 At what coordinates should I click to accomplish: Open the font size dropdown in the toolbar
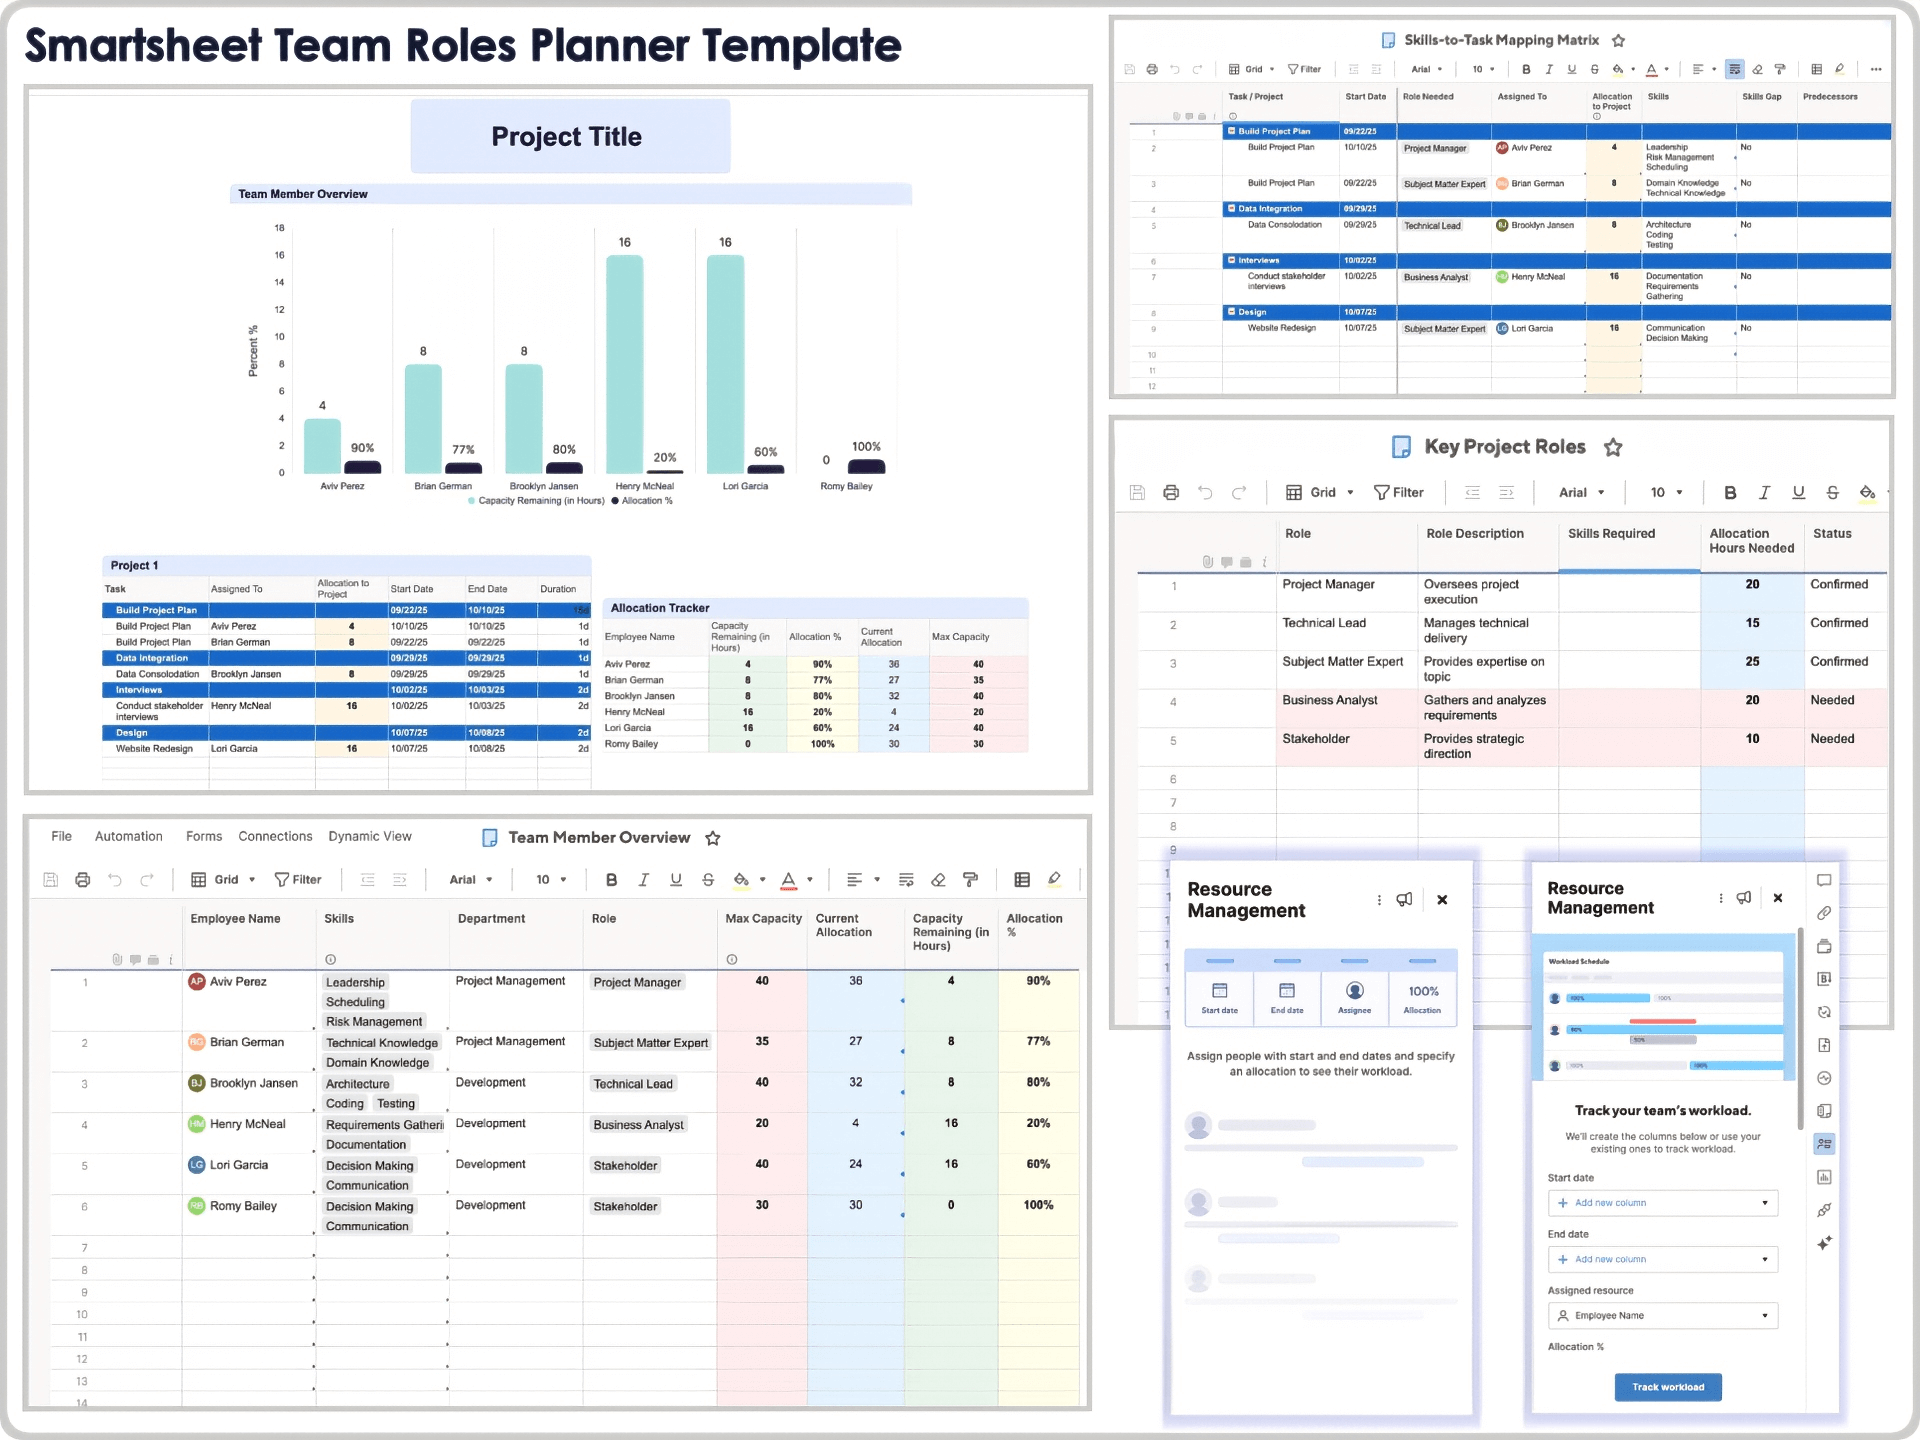pos(550,879)
